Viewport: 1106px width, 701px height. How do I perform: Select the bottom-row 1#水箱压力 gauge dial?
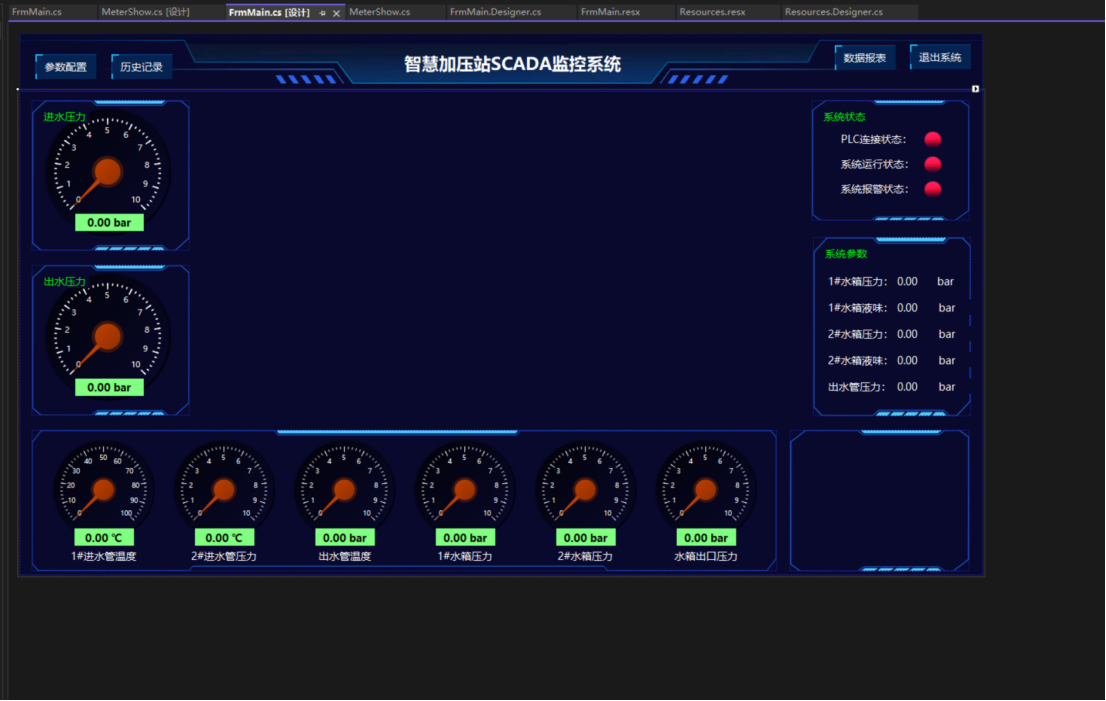[x=465, y=487]
